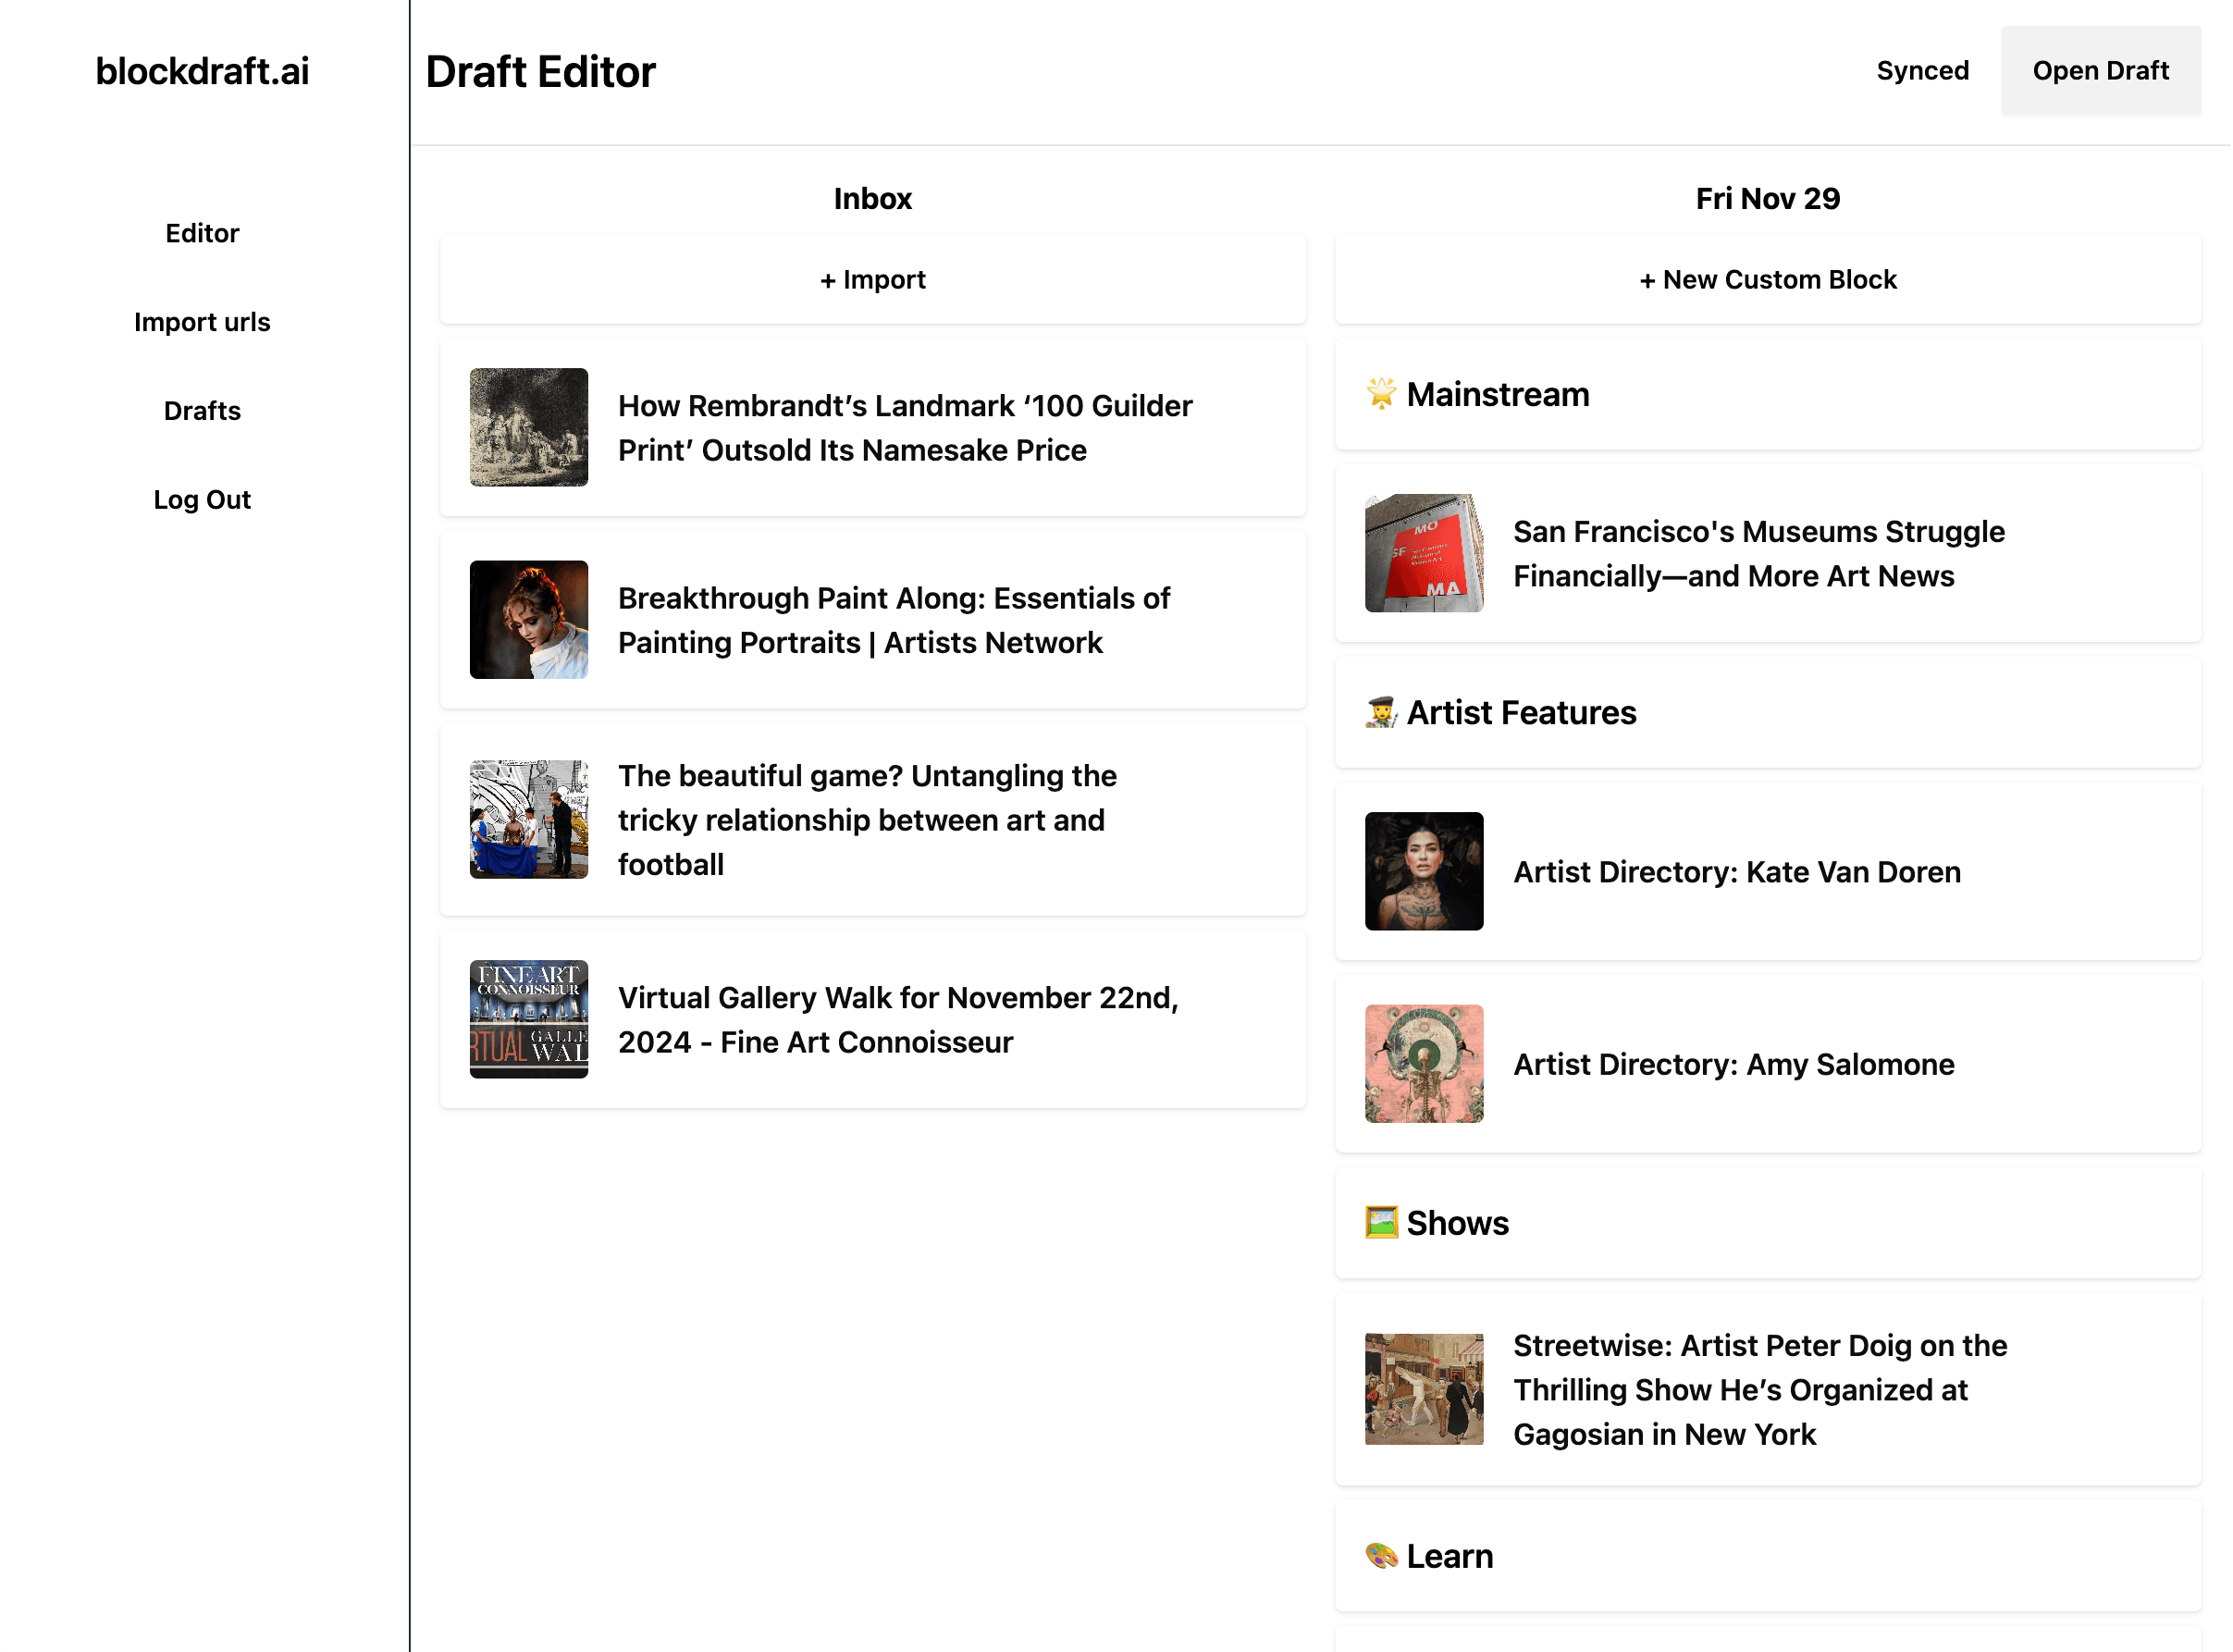Open the Editor page from sidebar
Image resolution: width=2233 pixels, height=1652 pixels.
(202, 233)
